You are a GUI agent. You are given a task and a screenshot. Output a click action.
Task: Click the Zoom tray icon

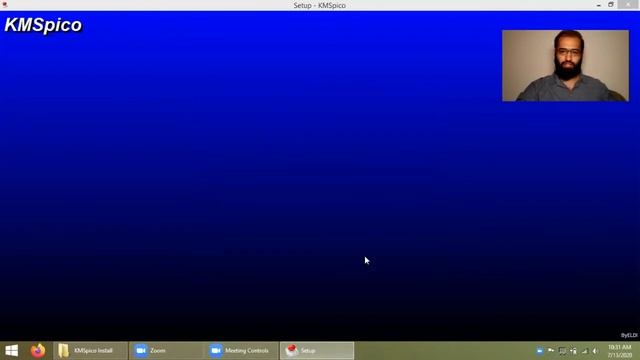pyautogui.click(x=540, y=351)
